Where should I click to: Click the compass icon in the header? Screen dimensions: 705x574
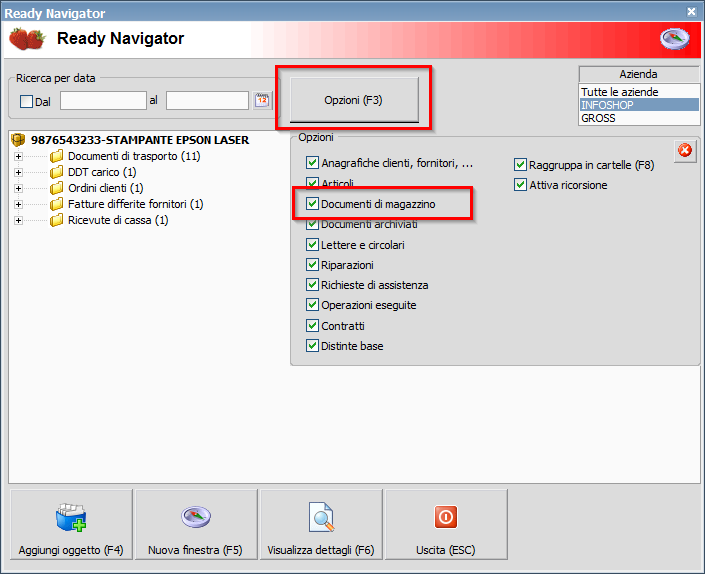(x=674, y=39)
